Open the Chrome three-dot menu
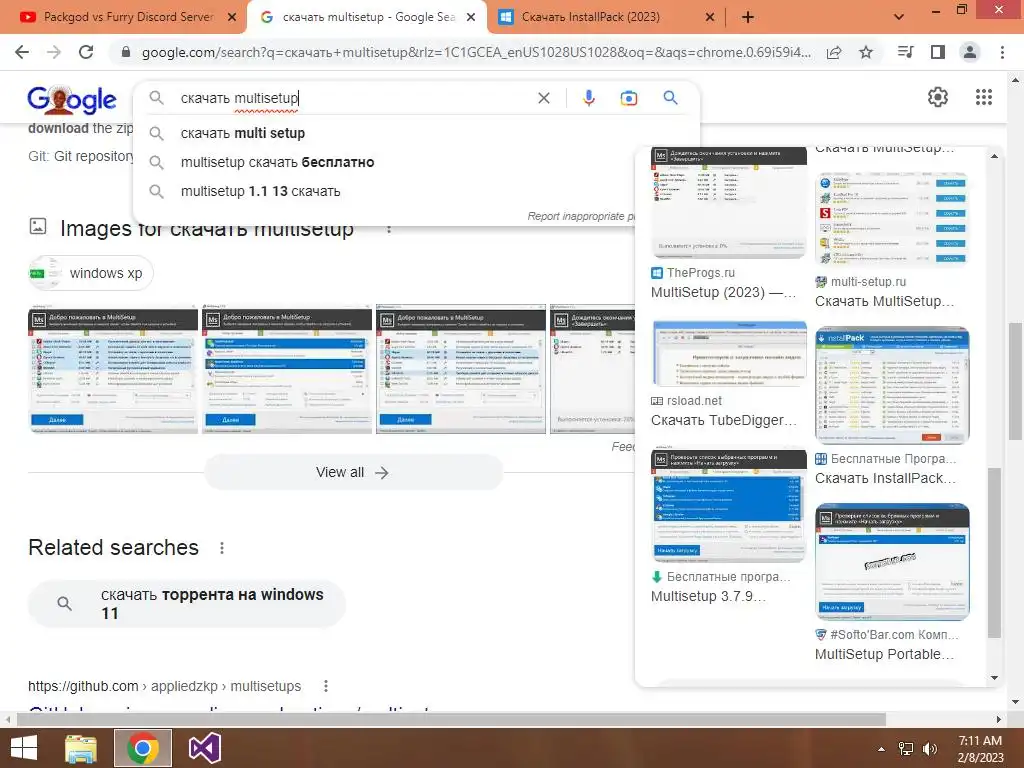1024x768 pixels. [1002, 52]
